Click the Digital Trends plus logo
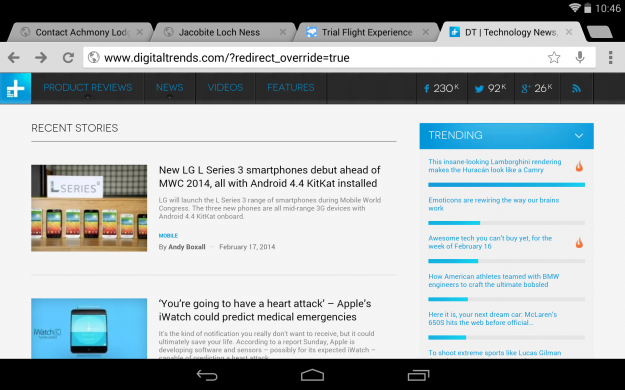The width and height of the screenshot is (625, 390). (15, 88)
